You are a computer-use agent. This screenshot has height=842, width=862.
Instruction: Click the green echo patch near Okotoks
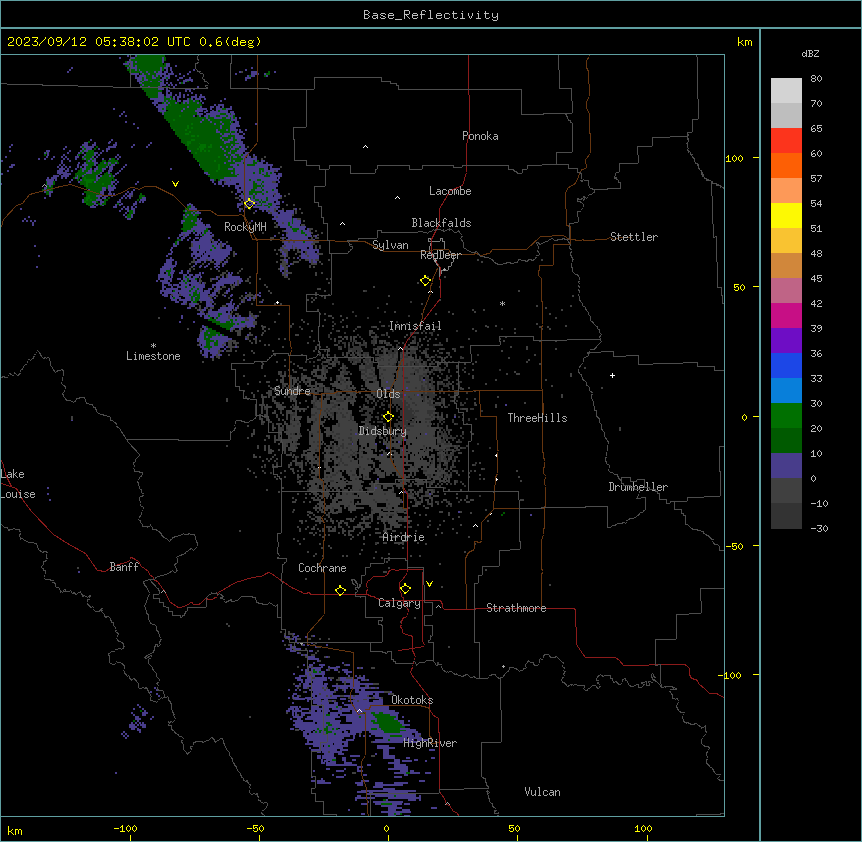click(x=389, y=722)
